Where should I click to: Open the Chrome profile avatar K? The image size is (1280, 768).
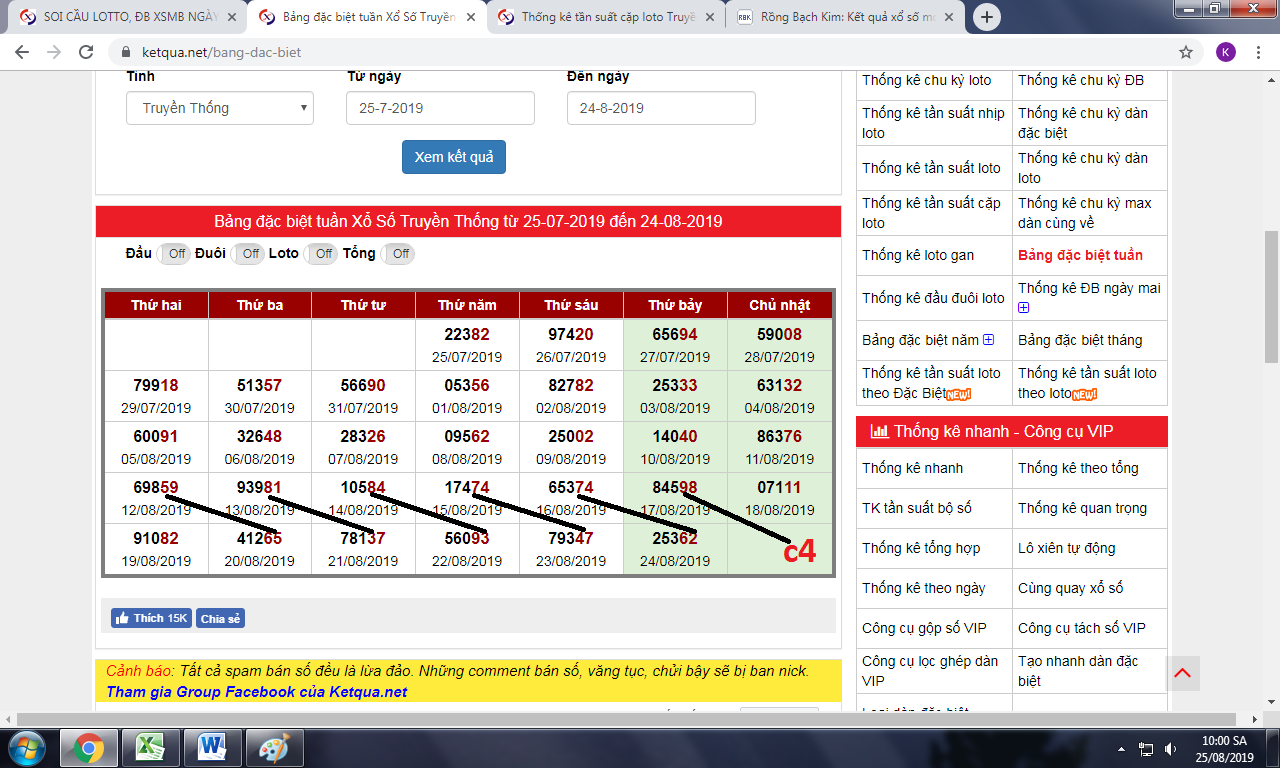click(1225, 52)
